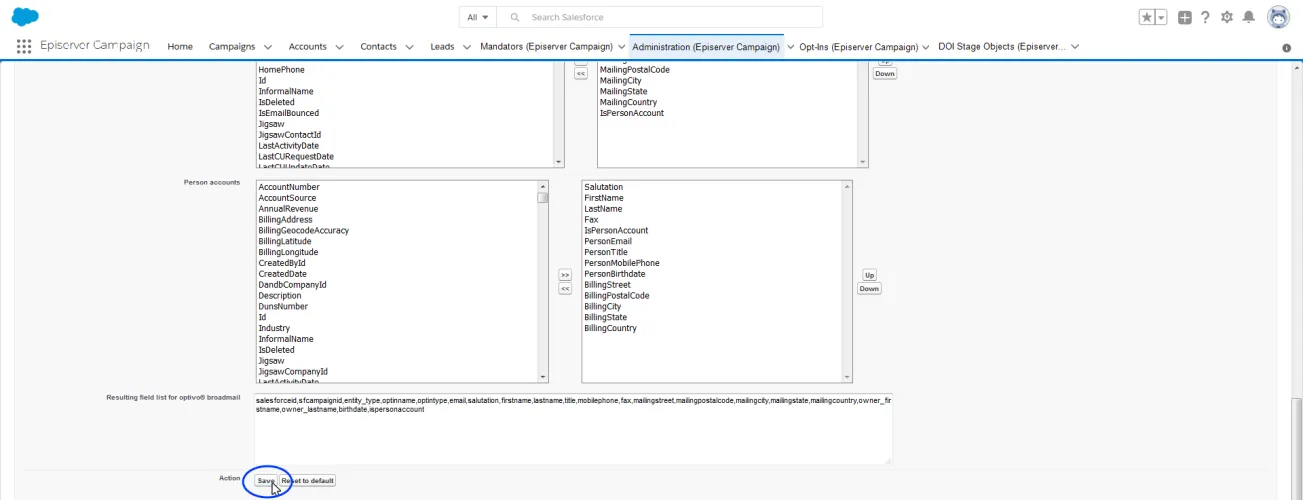1303x500 pixels.
Task: Open the Accounts tab
Action: tap(308, 46)
